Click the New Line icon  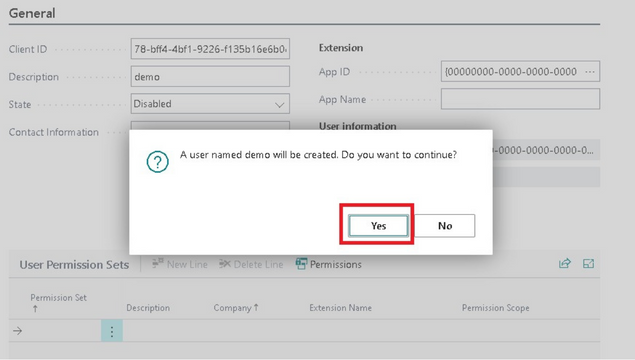pos(158,264)
